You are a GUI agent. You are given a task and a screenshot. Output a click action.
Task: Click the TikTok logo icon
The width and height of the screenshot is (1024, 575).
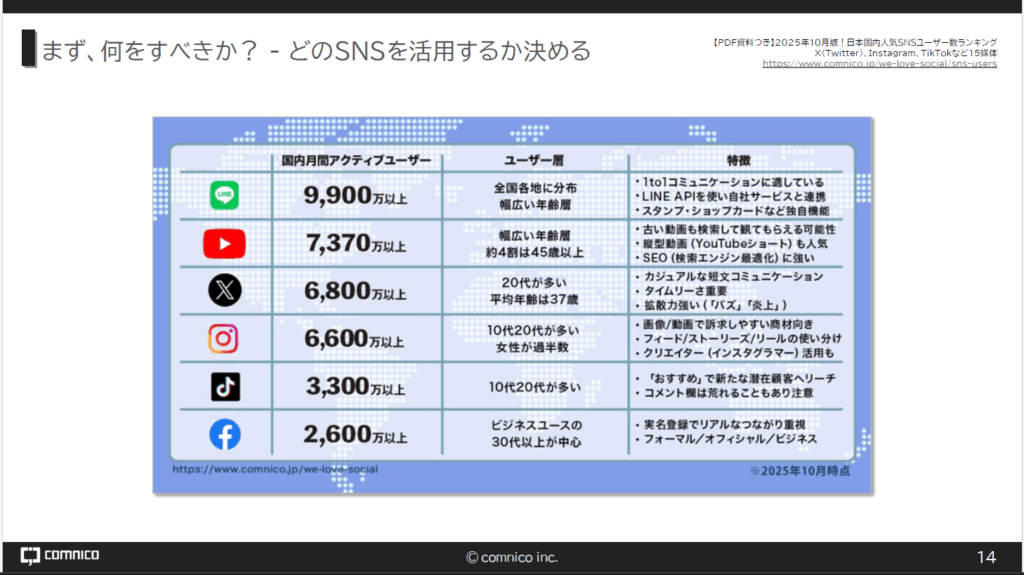(225, 386)
